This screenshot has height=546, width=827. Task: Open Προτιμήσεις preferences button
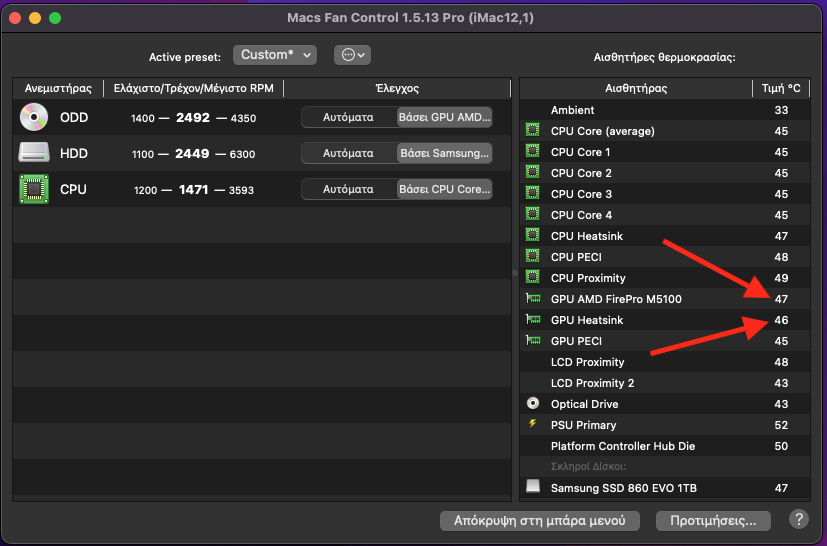click(713, 521)
